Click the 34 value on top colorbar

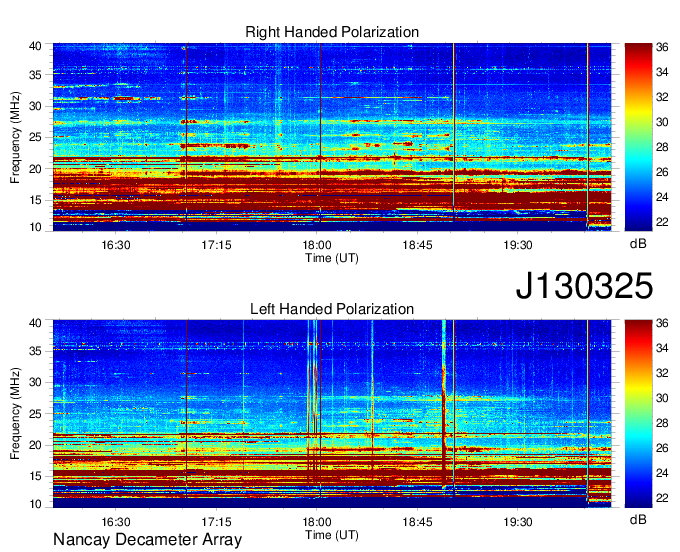pyautogui.click(x=662, y=72)
